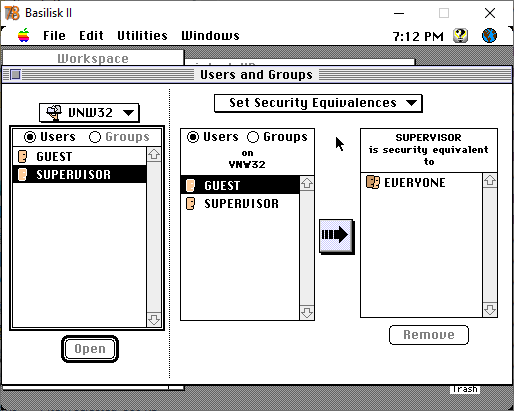
Task: Close the Users and Groups window box
Action: [x=15, y=74]
